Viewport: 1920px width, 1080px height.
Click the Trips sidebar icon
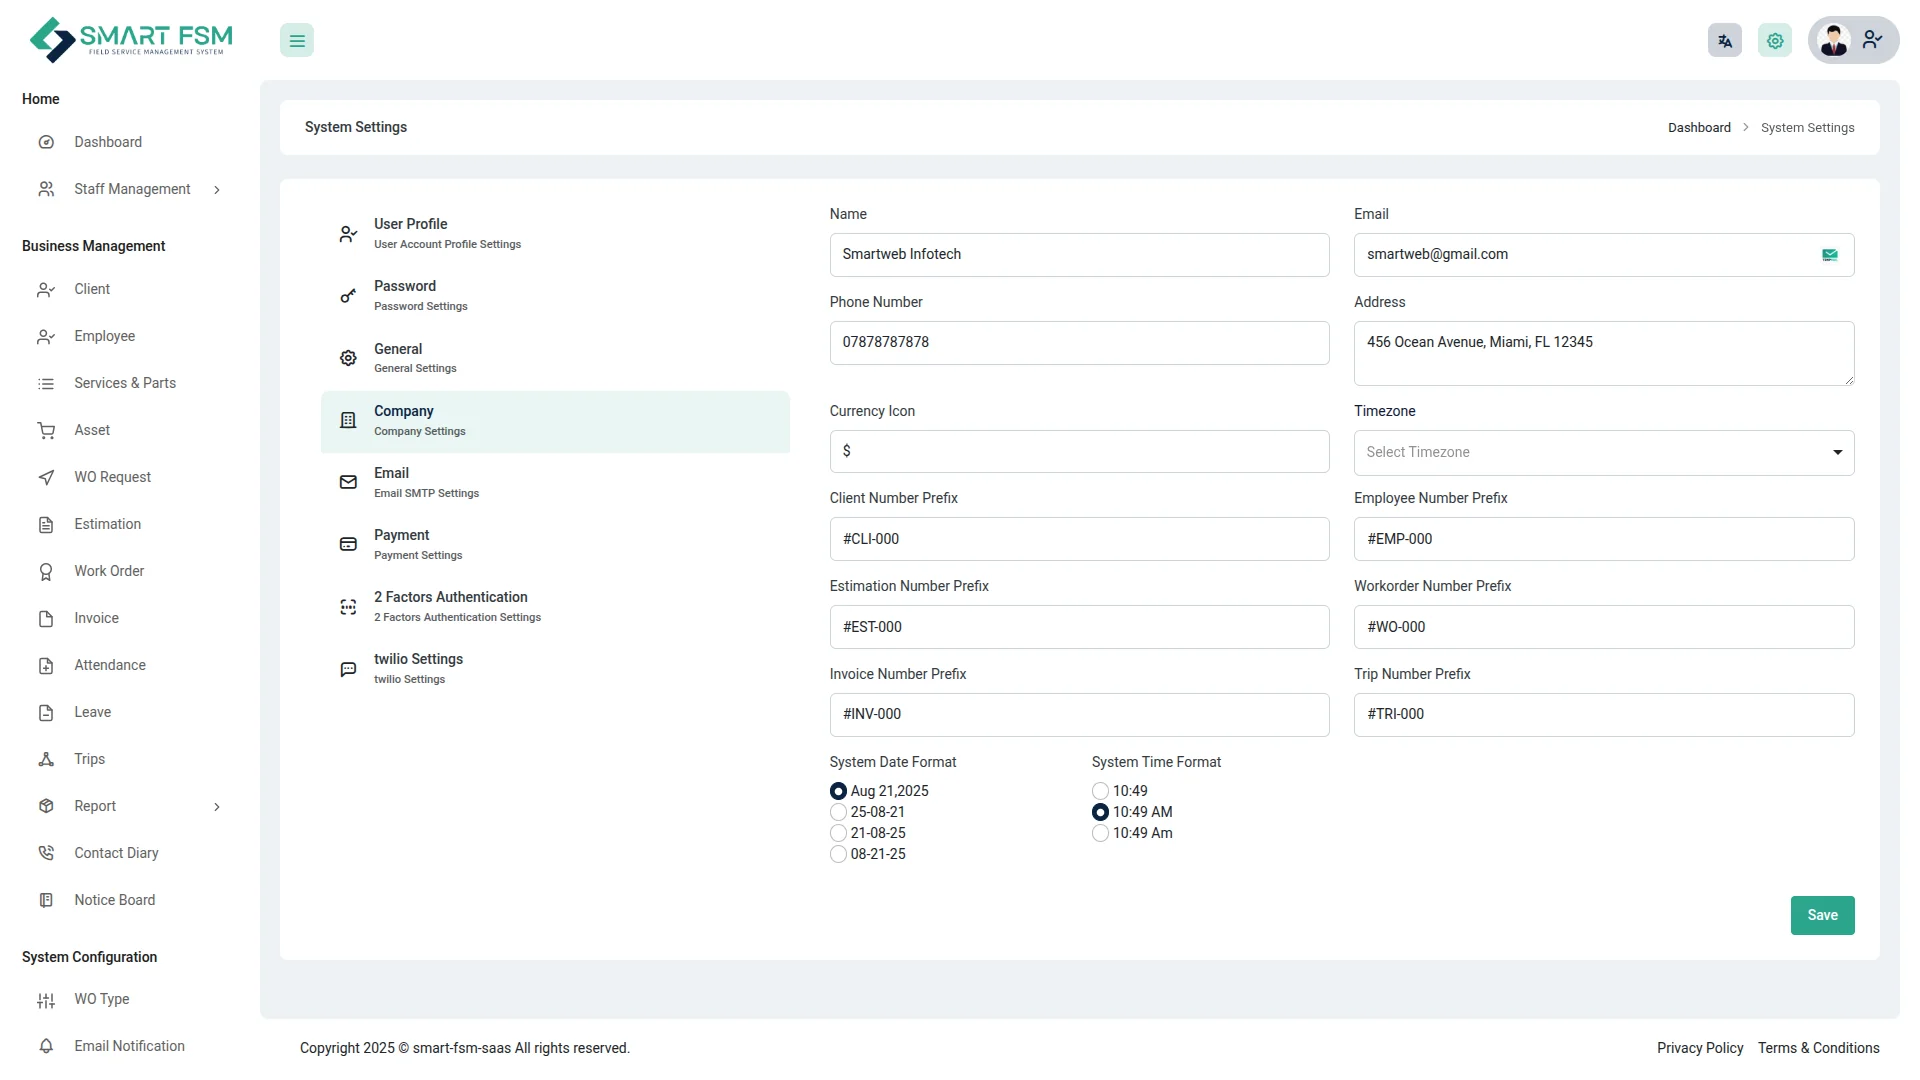coord(46,760)
